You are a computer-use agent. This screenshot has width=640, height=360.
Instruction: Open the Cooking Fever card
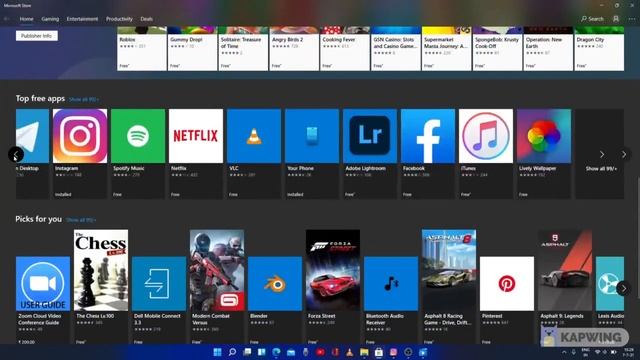tap(345, 49)
